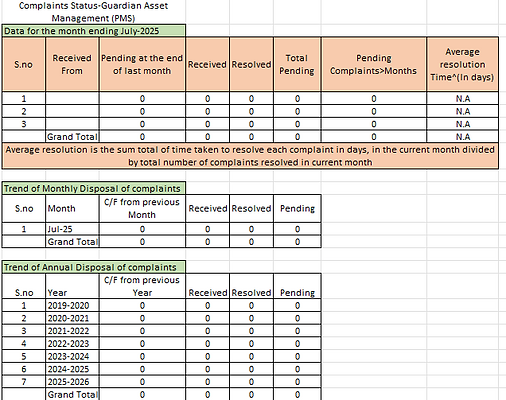Viewport: 506px width, 400px height.
Task: Select the 'Pending' header in the monthly trend table
Action: click(297, 208)
